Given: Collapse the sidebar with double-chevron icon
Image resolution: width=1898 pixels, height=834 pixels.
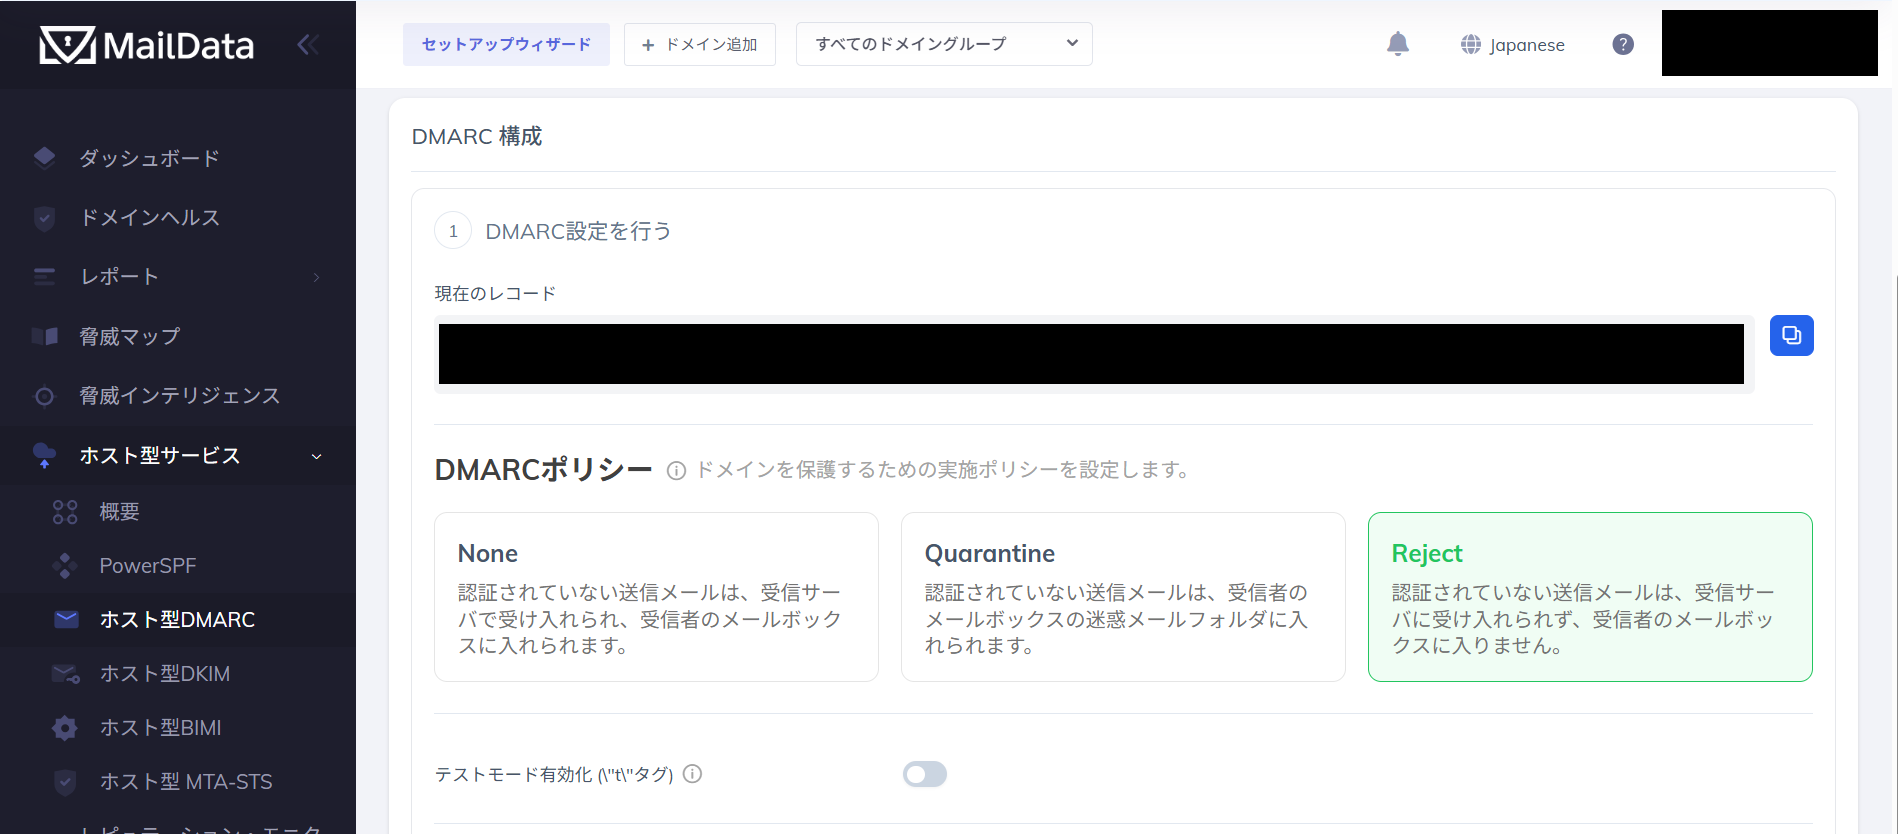Looking at the screenshot, I should [308, 44].
